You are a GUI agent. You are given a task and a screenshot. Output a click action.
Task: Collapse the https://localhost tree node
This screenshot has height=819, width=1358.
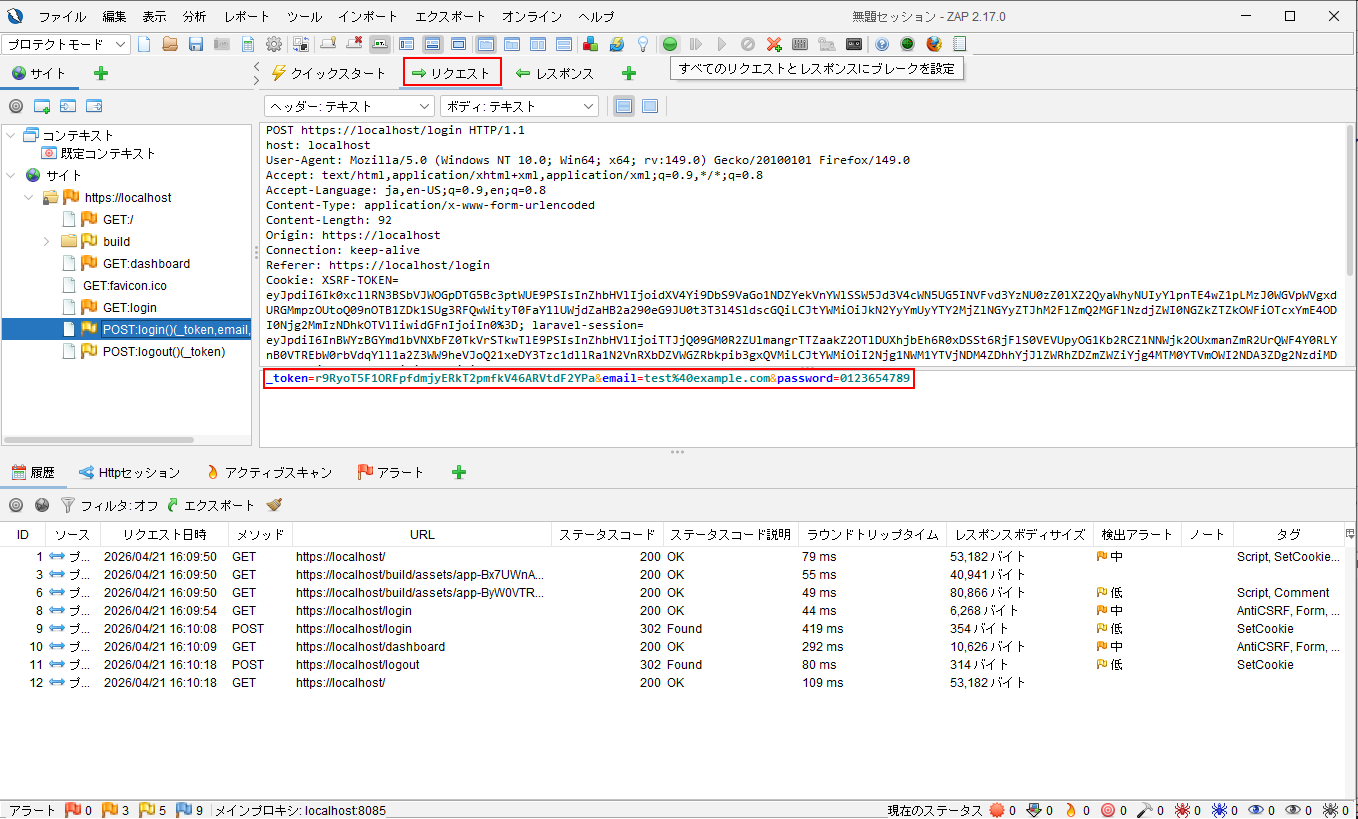click(29, 197)
